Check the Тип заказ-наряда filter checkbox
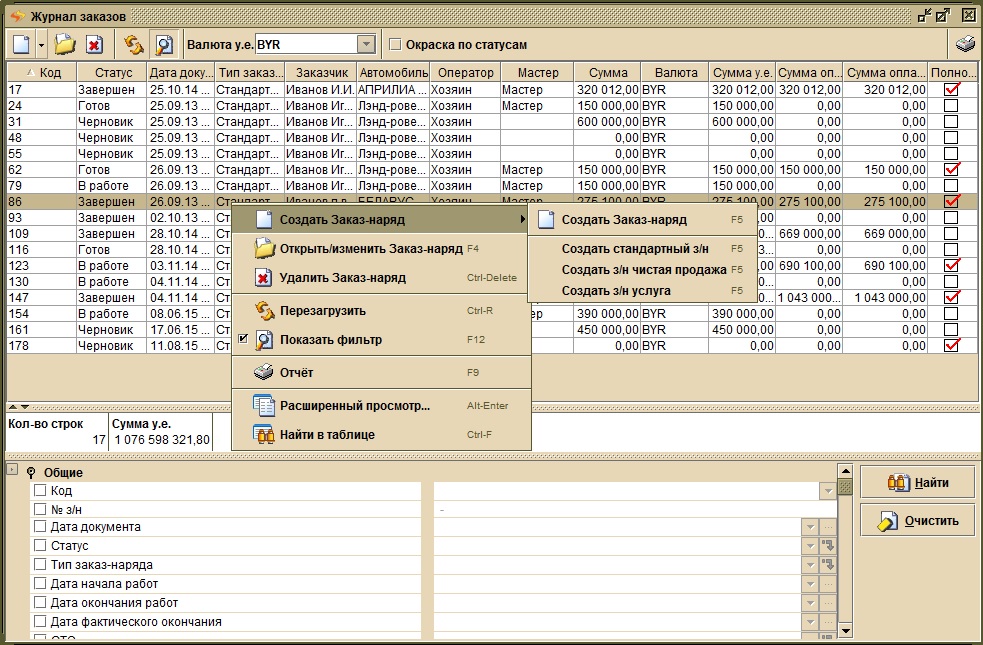The width and height of the screenshot is (983, 645). pyautogui.click(x=40, y=564)
